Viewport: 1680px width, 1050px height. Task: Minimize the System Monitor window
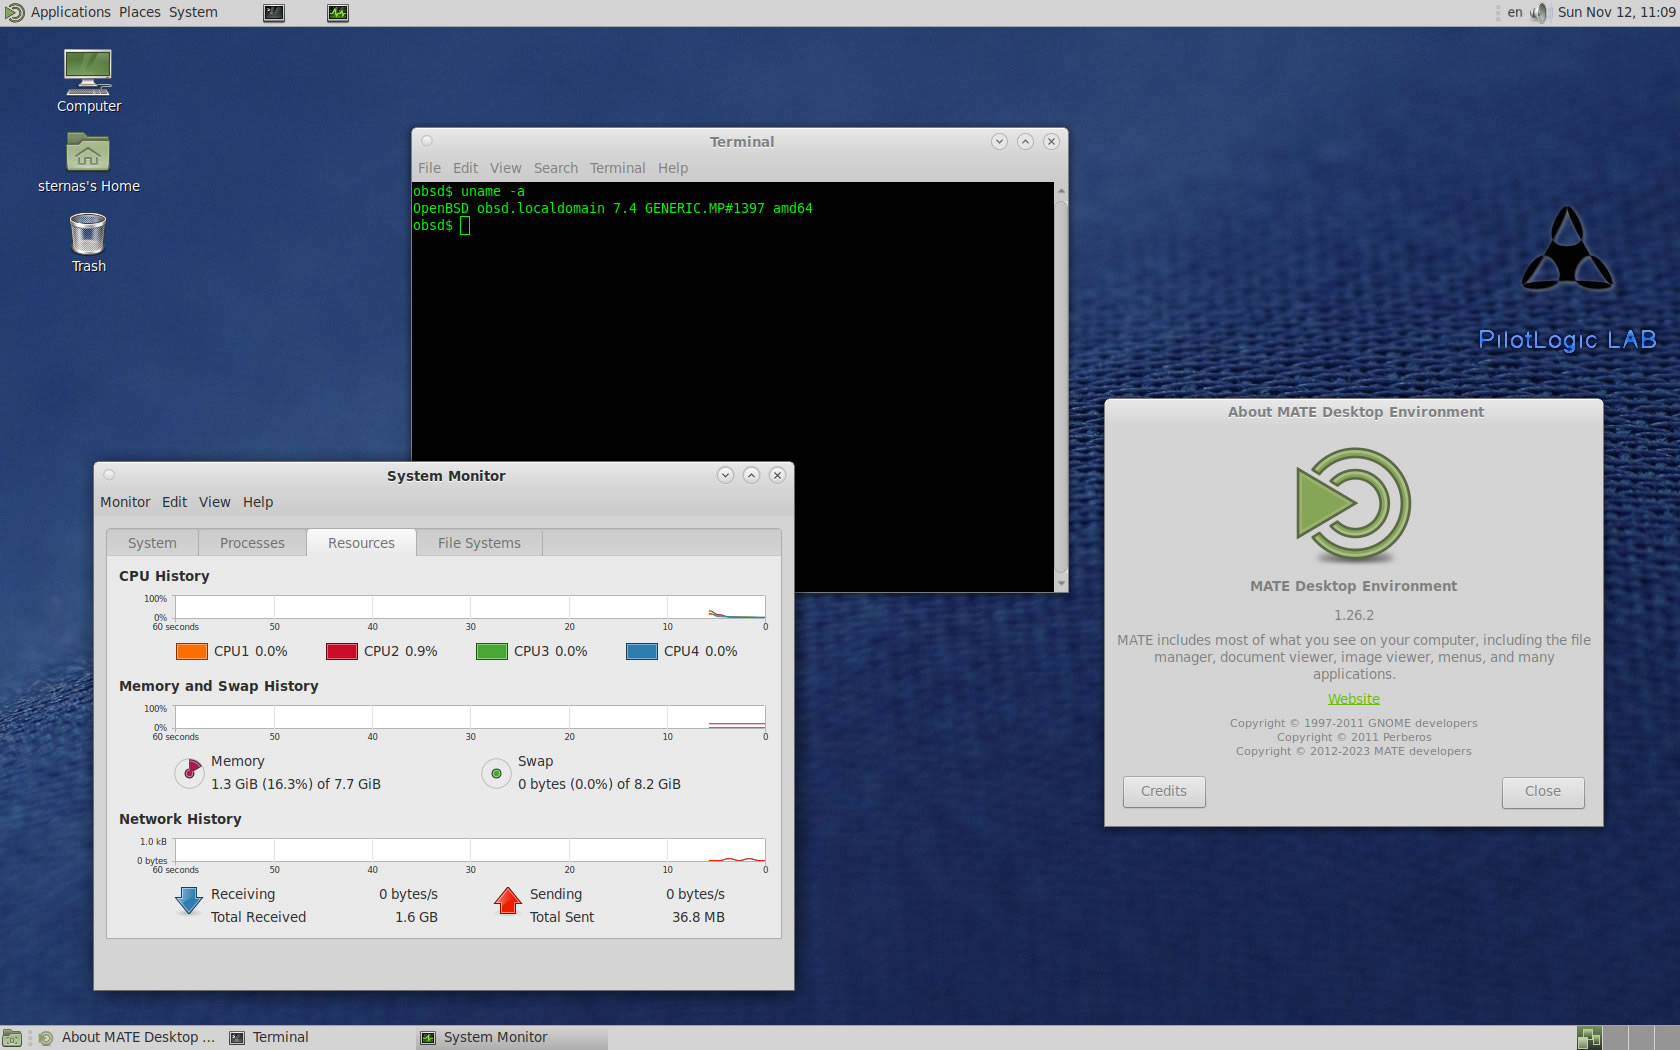725,475
